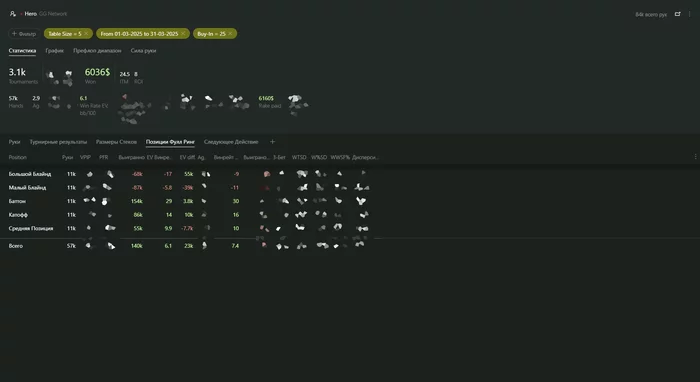
Task: Remove the date range filter chip
Action: (x=183, y=33)
